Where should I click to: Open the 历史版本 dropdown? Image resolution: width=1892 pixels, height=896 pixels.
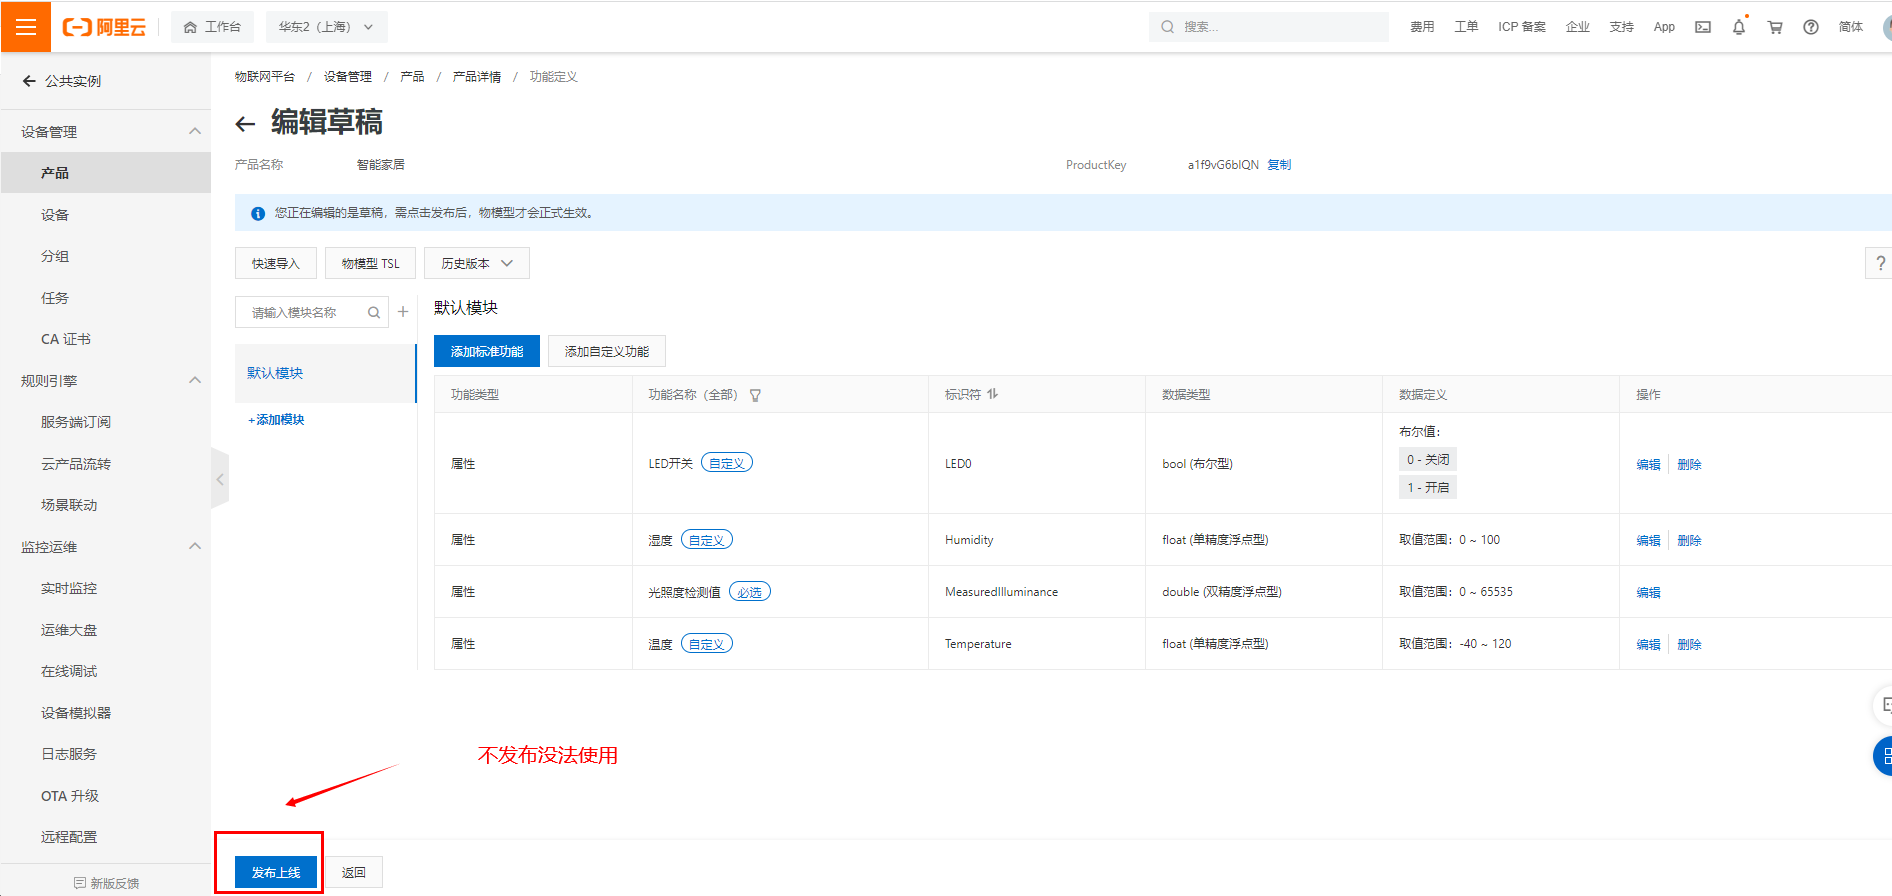pyautogui.click(x=477, y=263)
